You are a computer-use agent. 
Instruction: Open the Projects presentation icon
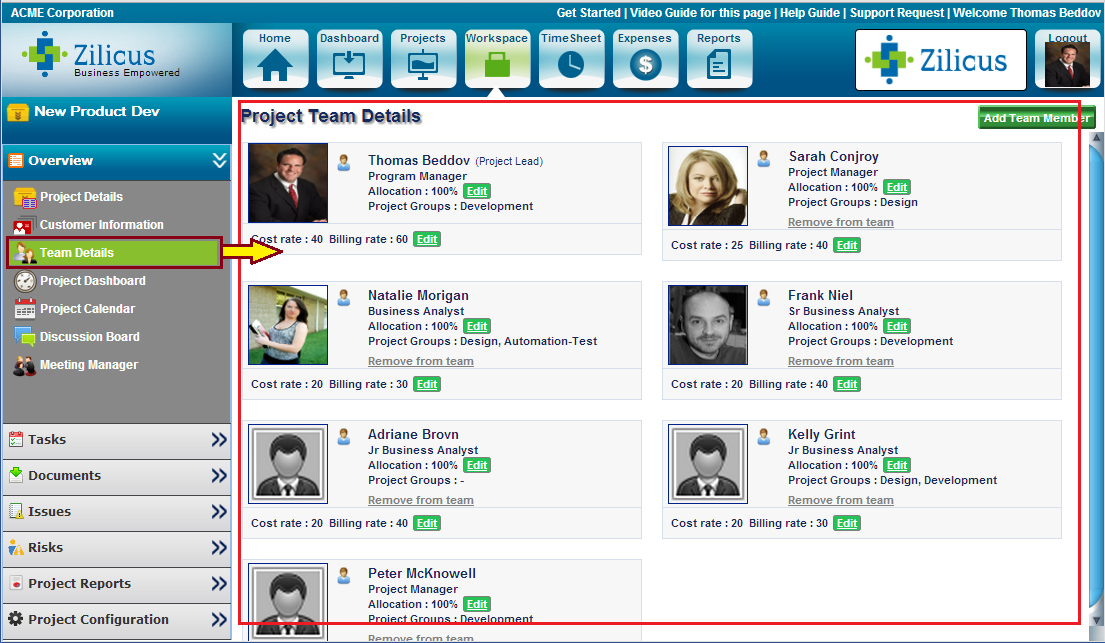423,65
